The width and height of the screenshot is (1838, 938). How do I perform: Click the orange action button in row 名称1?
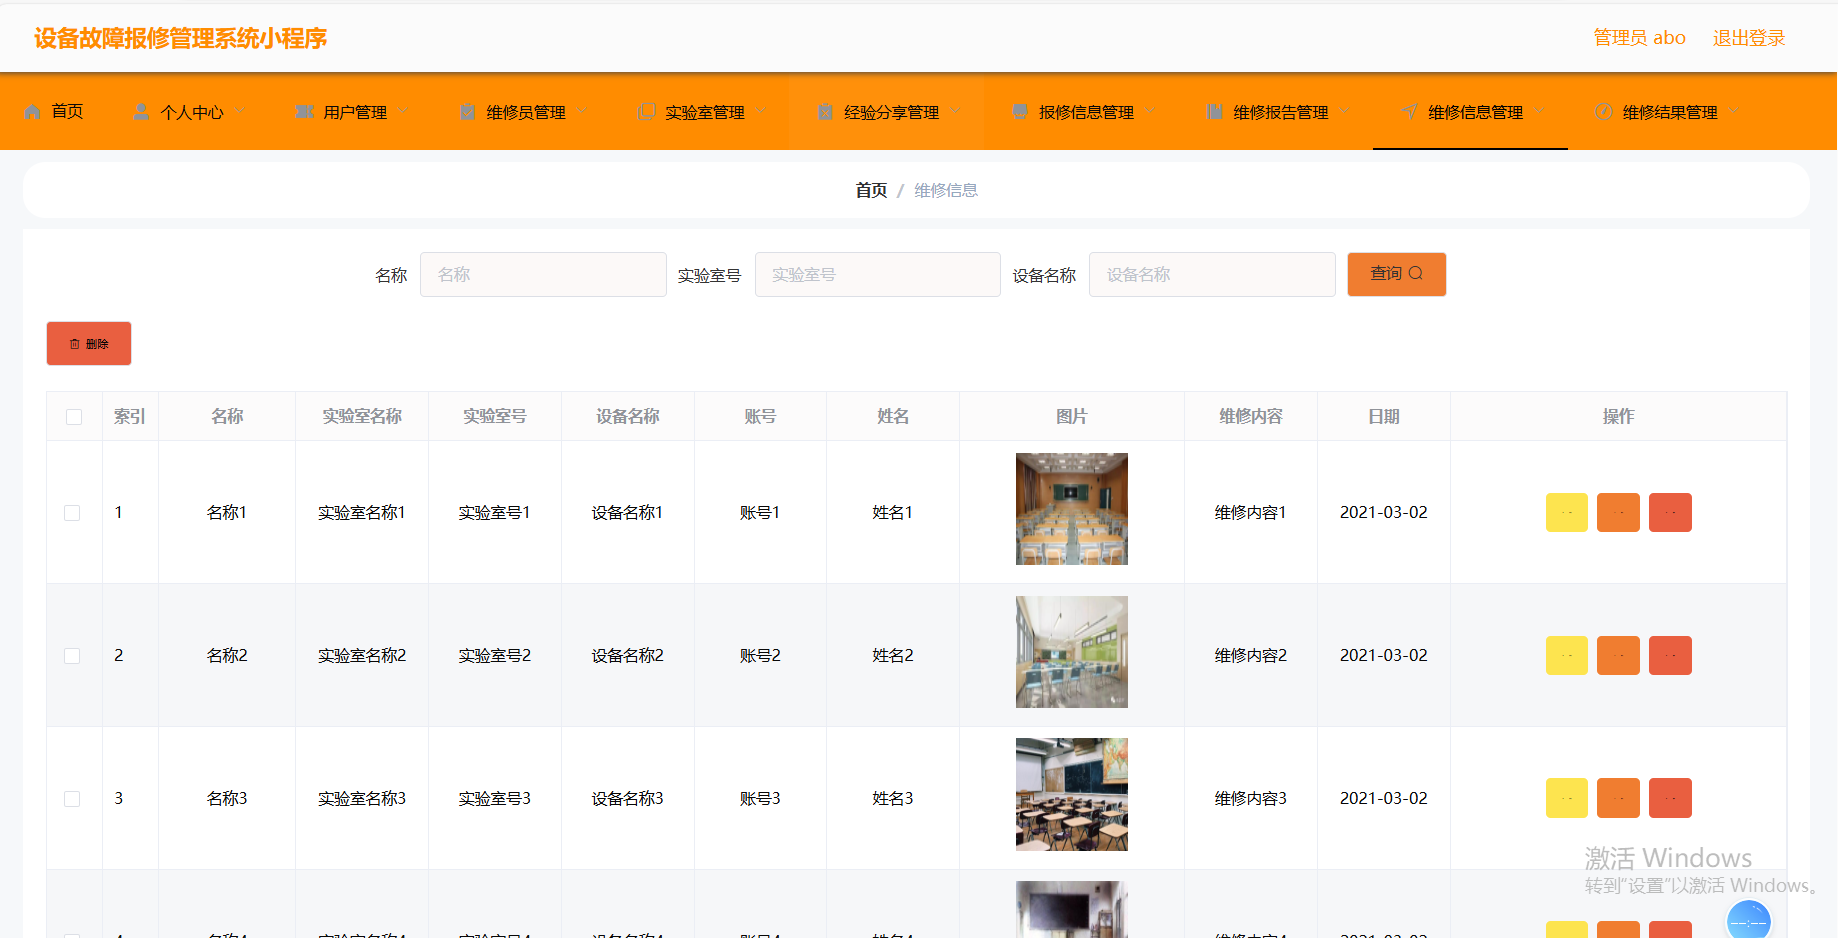(1618, 512)
